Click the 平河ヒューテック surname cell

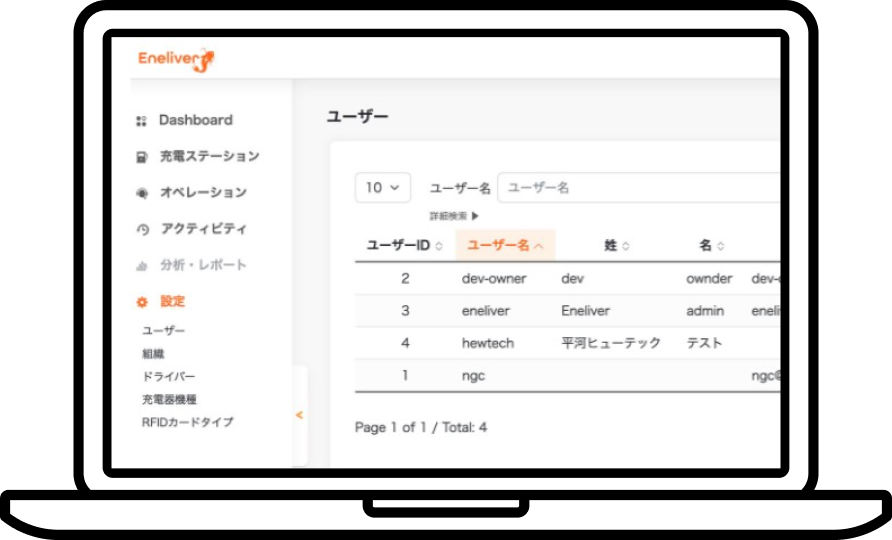click(611, 343)
